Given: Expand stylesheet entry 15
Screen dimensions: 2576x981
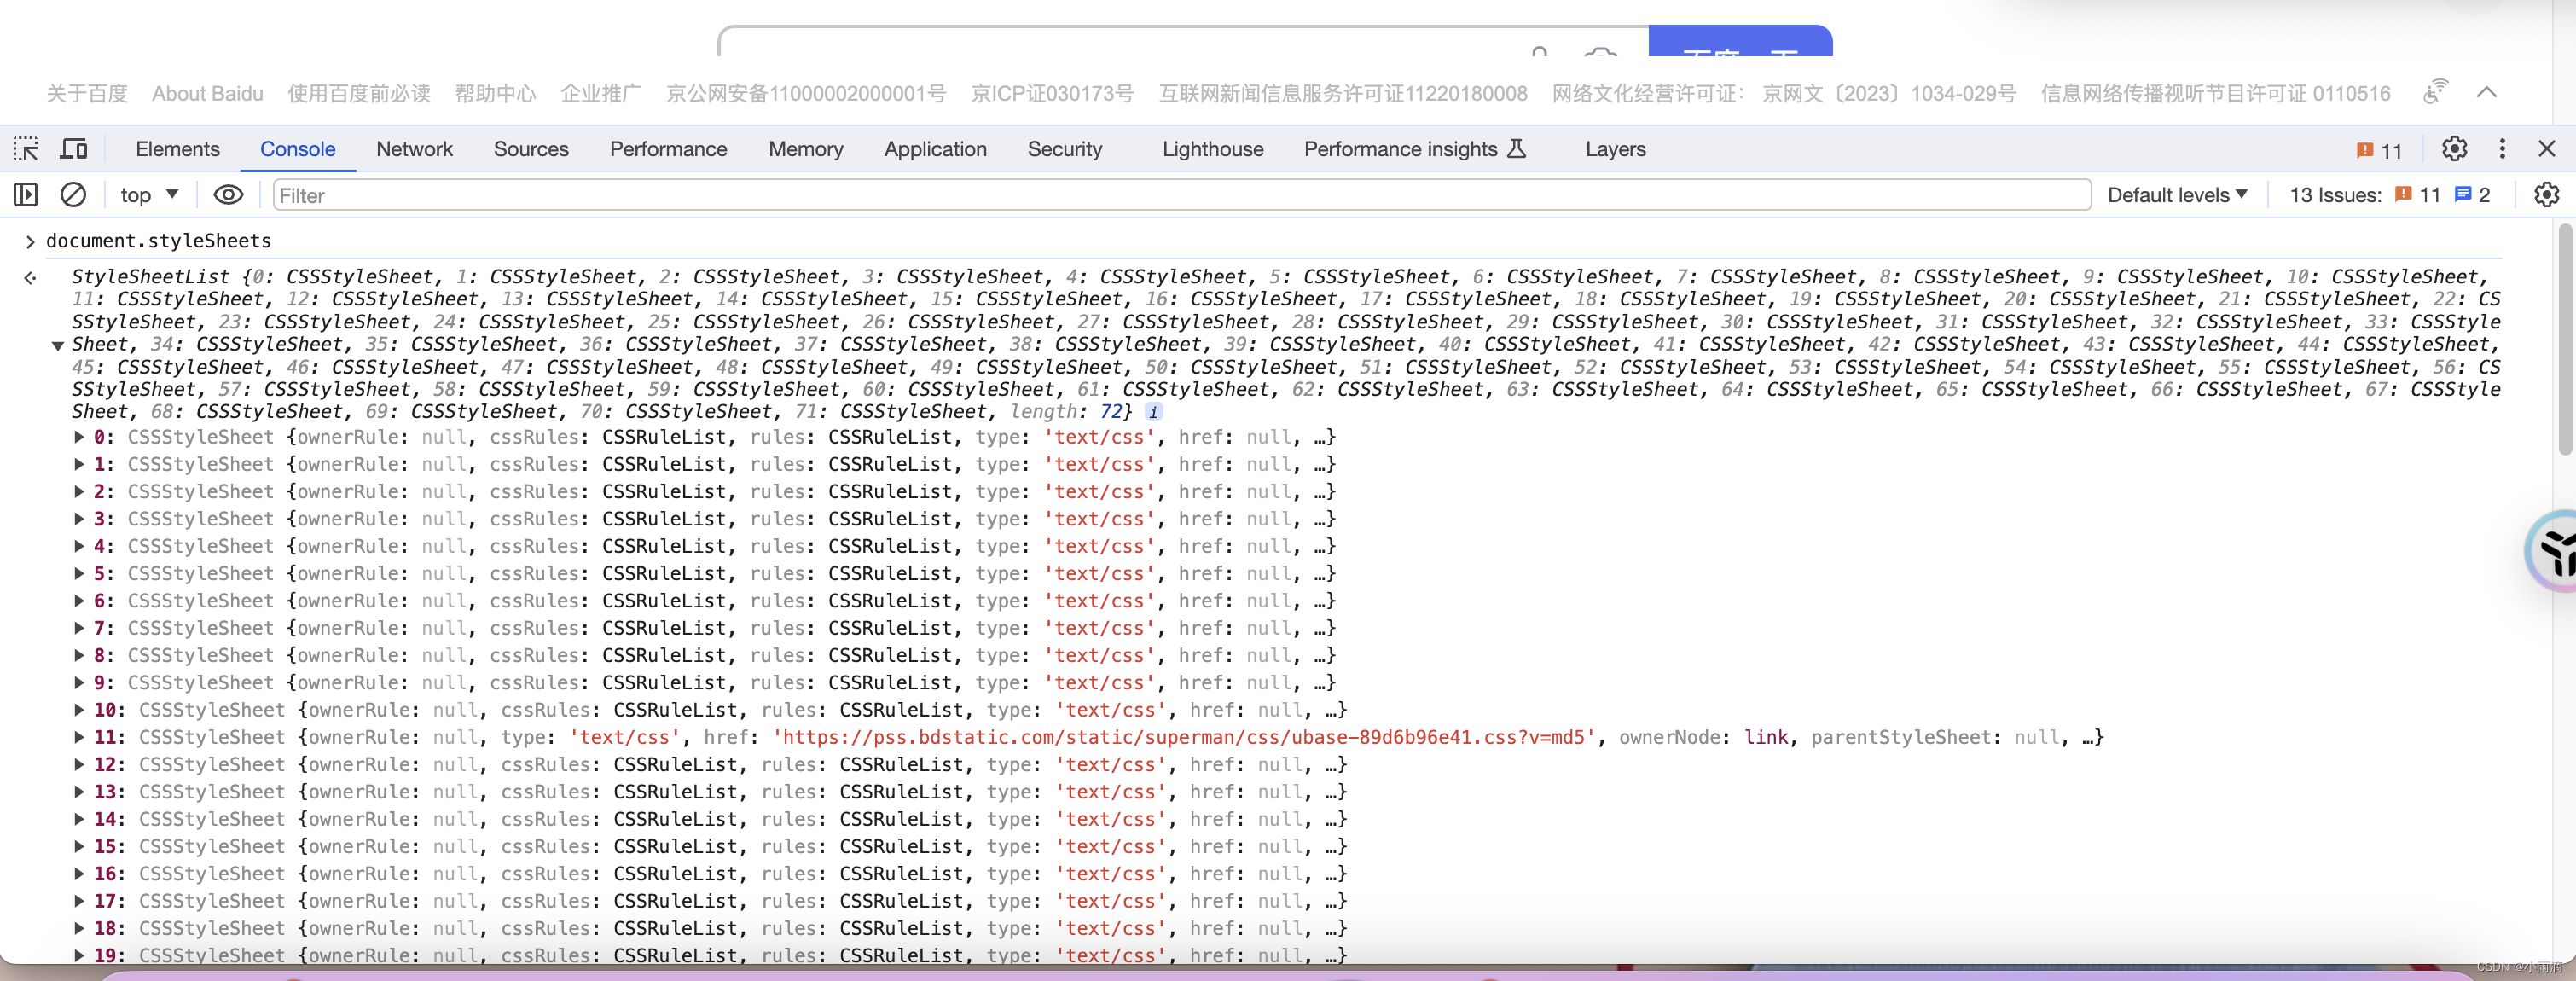Looking at the screenshot, I should point(79,846).
